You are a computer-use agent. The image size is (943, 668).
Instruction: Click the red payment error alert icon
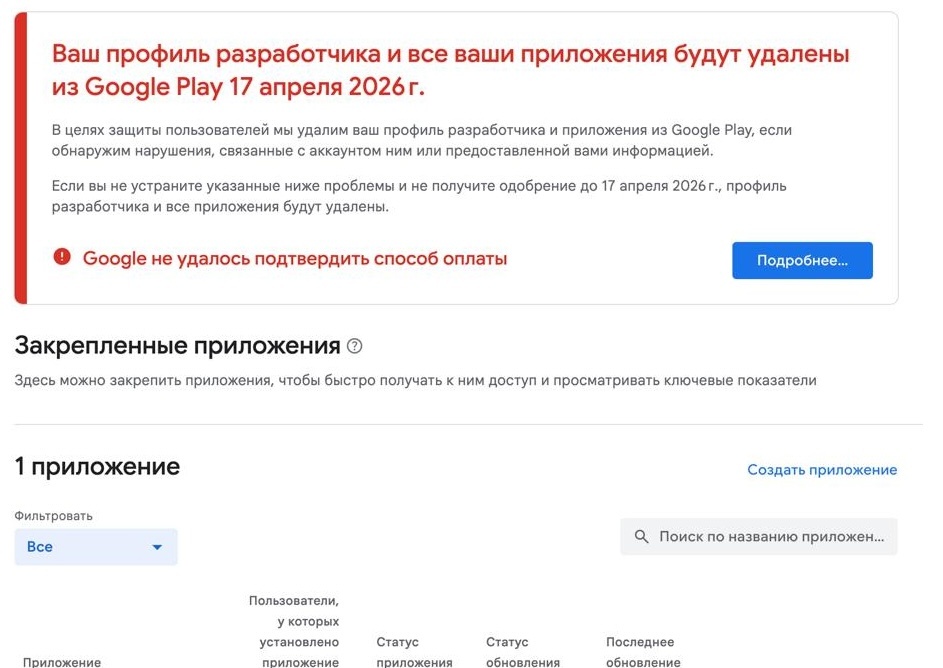click(x=64, y=258)
